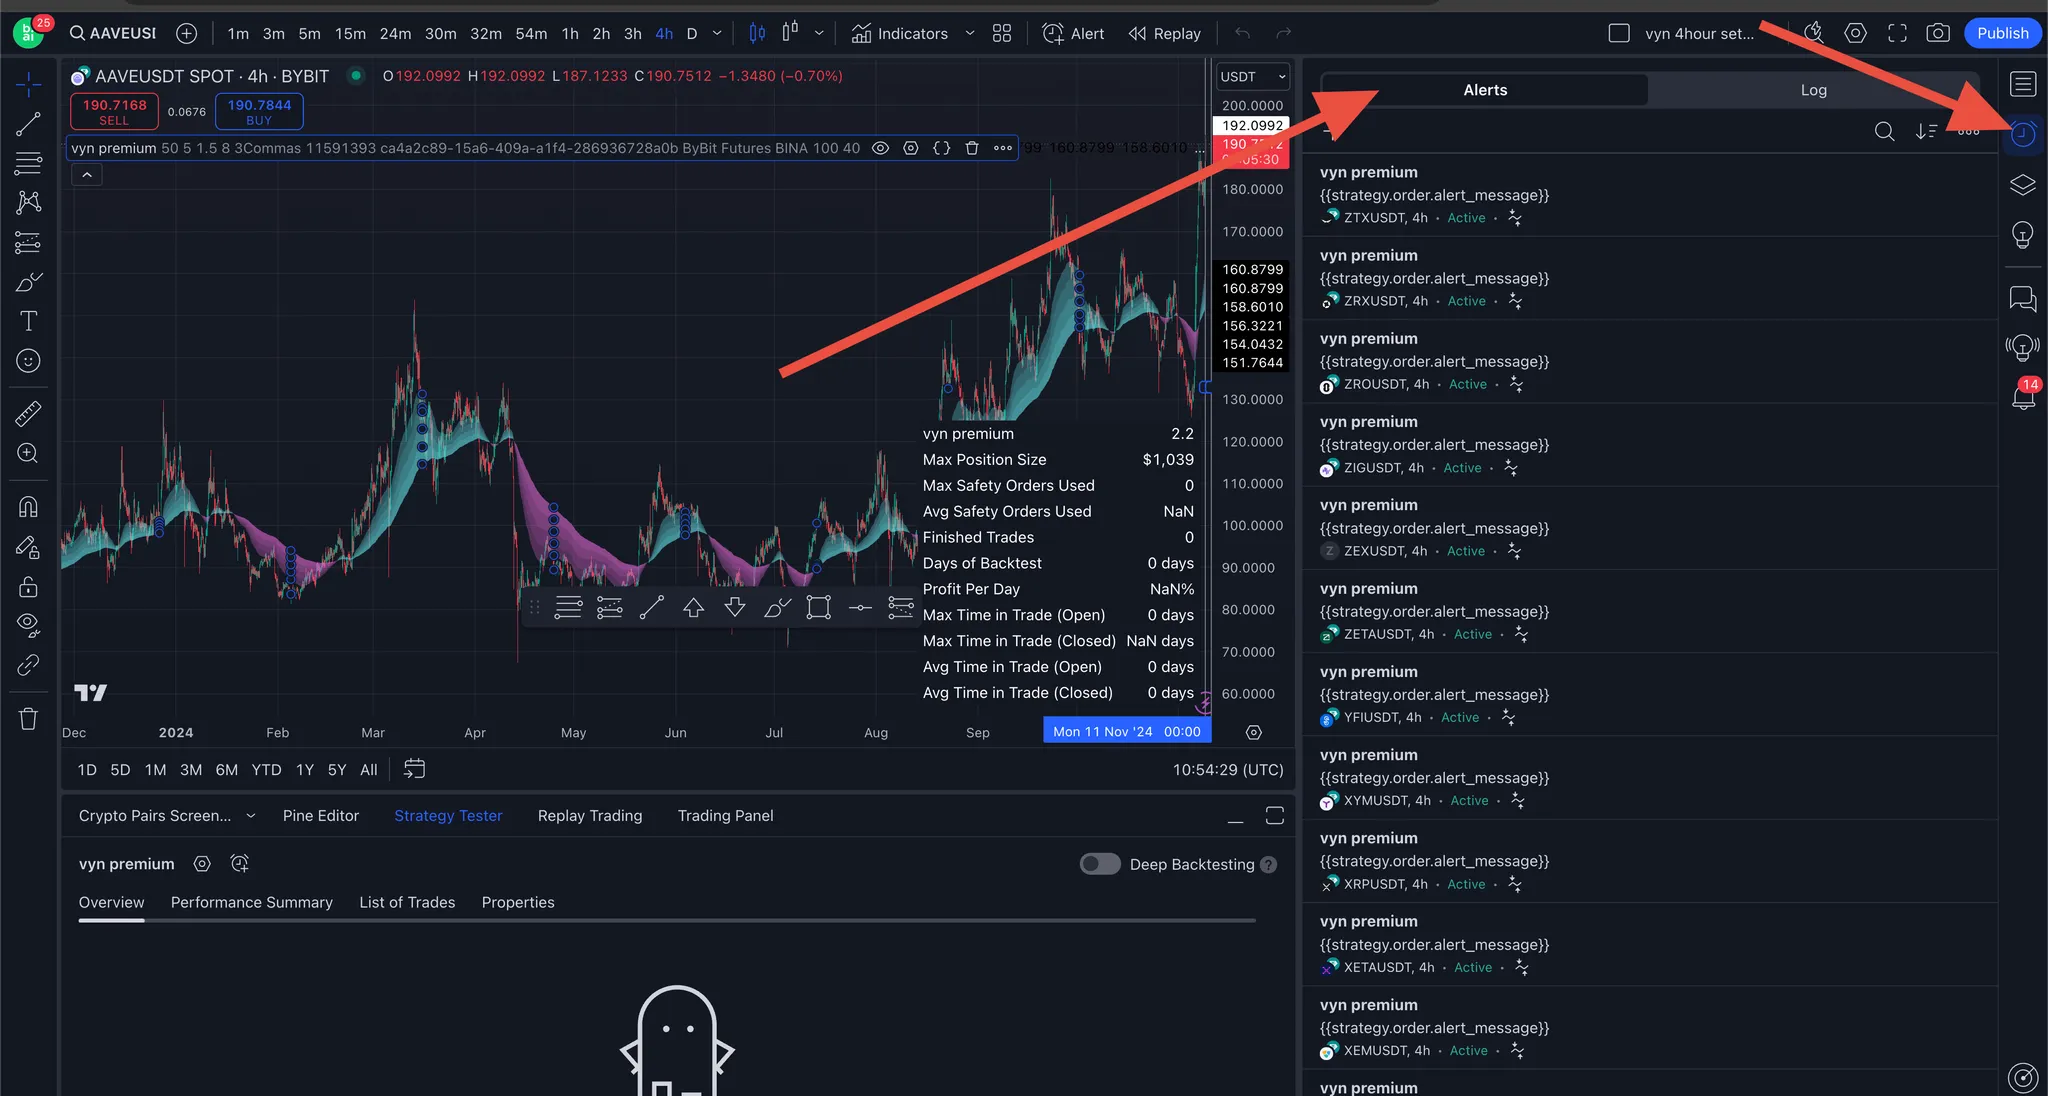Click the ruler measure tool
The width and height of the screenshot is (2048, 1096).
point(28,413)
